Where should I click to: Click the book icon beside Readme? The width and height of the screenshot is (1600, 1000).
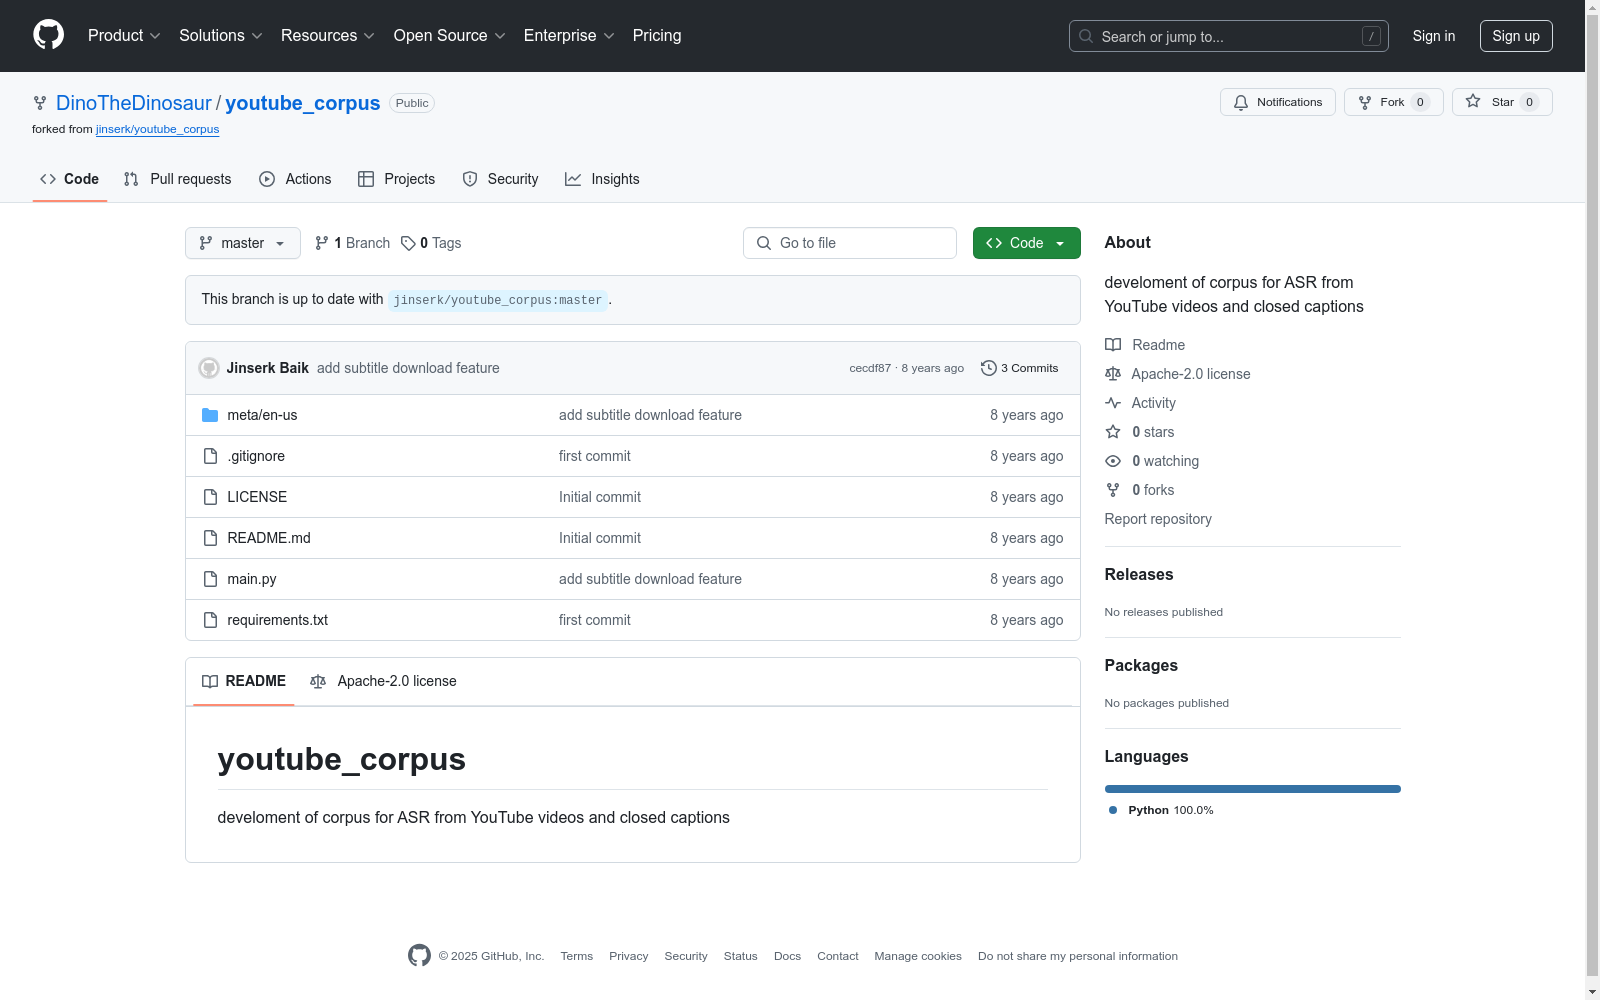1113,345
